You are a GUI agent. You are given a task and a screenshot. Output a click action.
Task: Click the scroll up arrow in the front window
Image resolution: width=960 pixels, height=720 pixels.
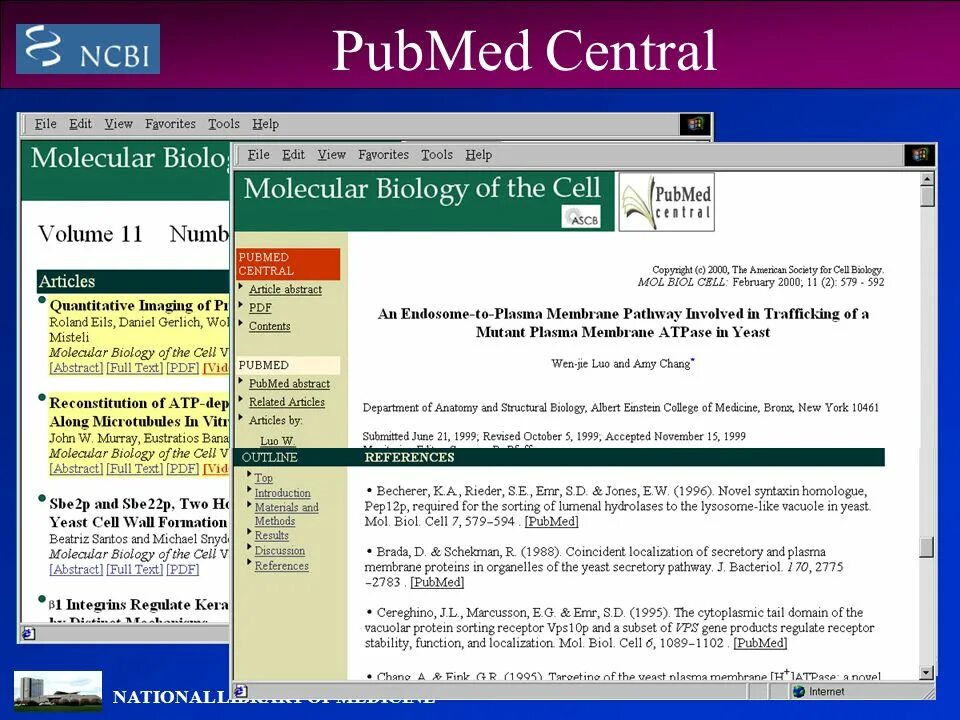point(927,179)
